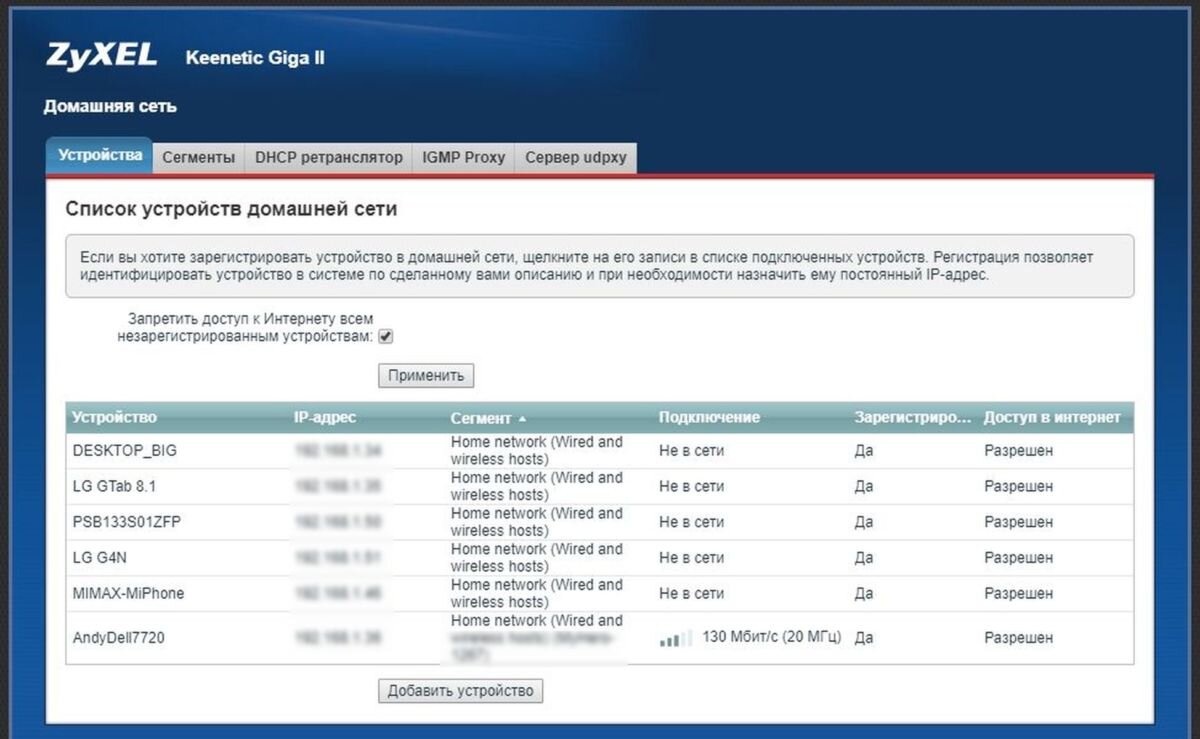Click Home network segment cell for MIMAX-MiPhone
1200x739 pixels.
click(x=537, y=594)
